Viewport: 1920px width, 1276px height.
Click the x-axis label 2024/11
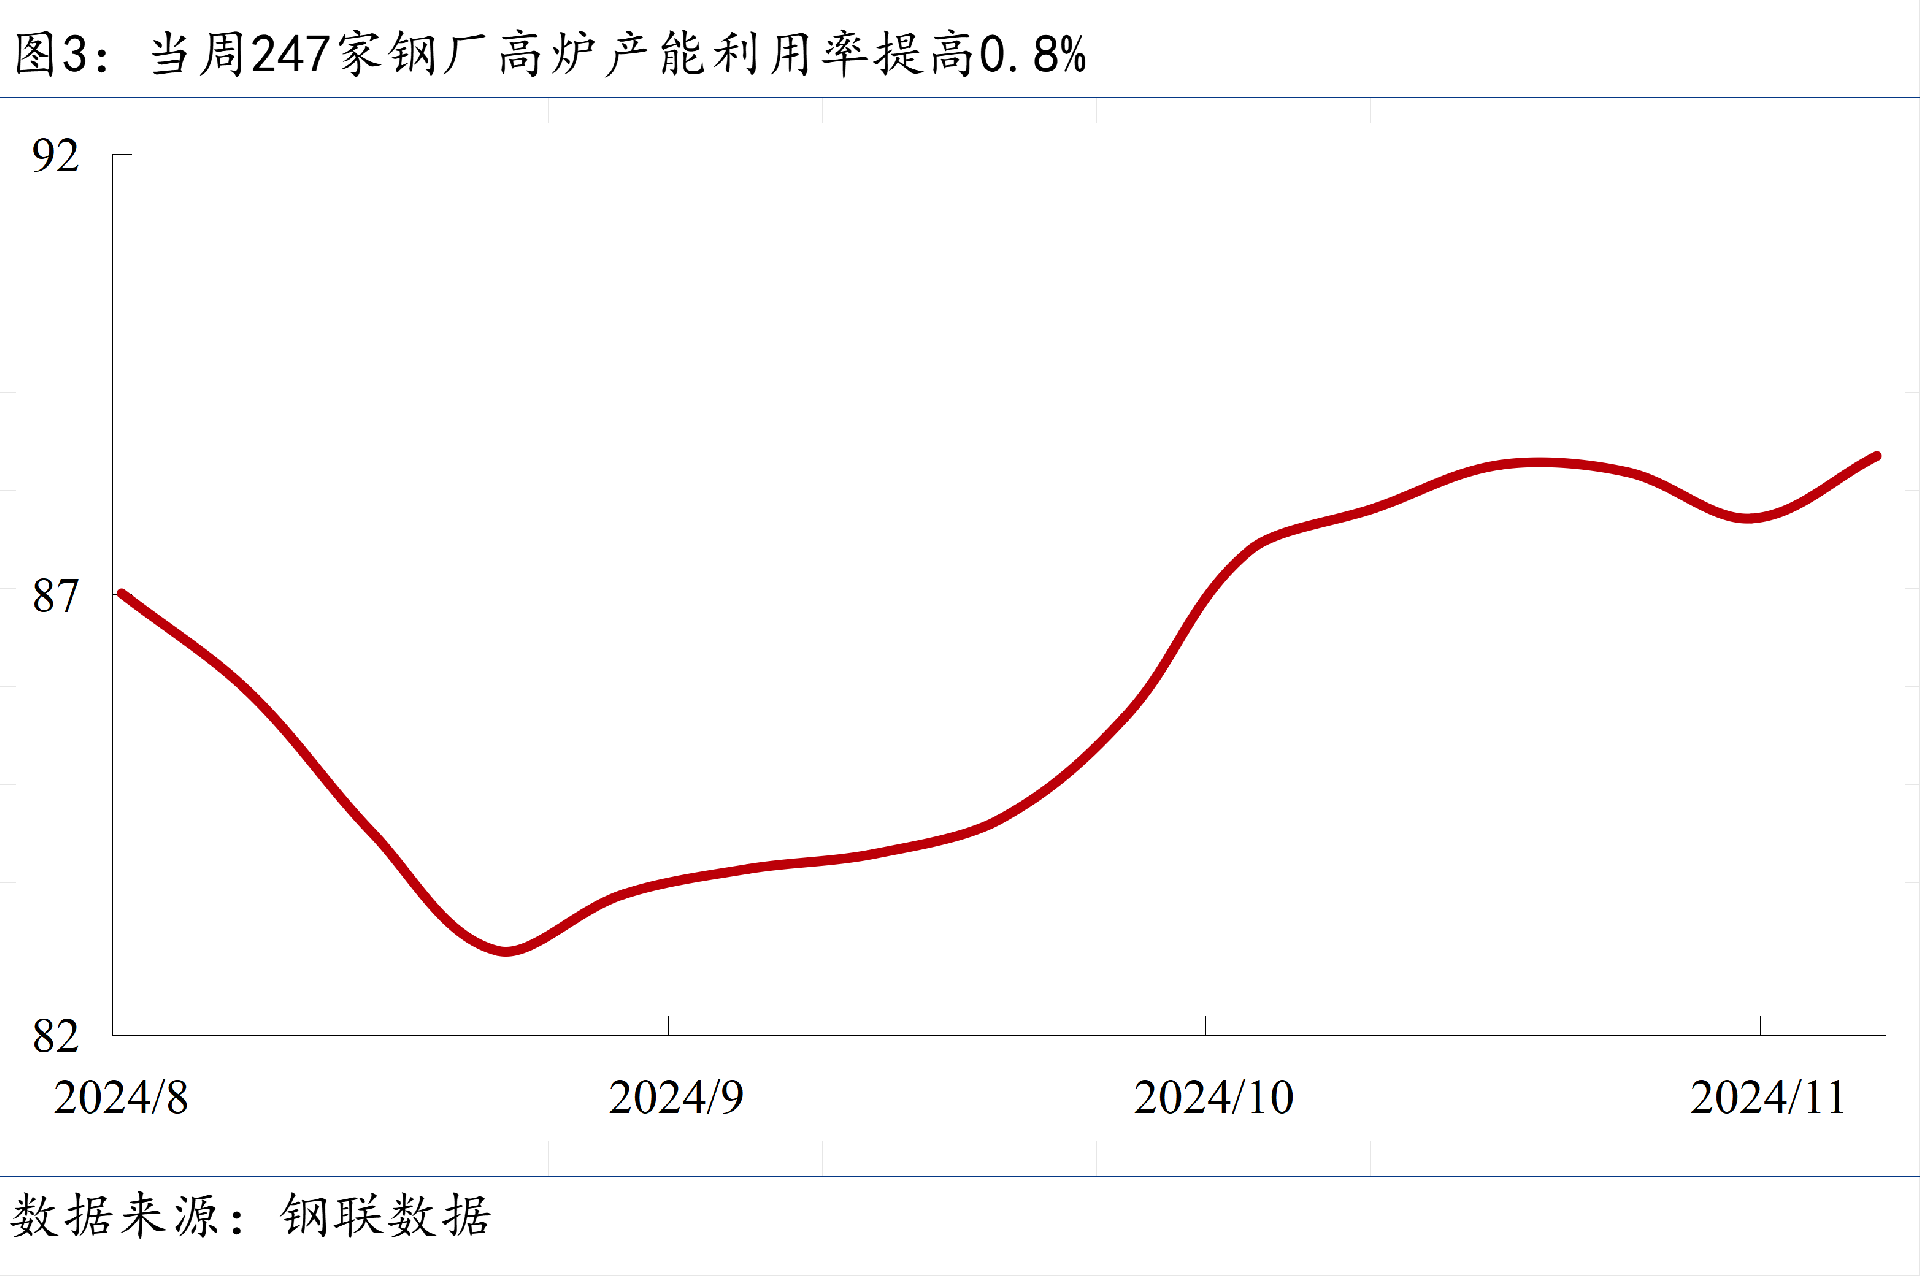[1767, 1098]
